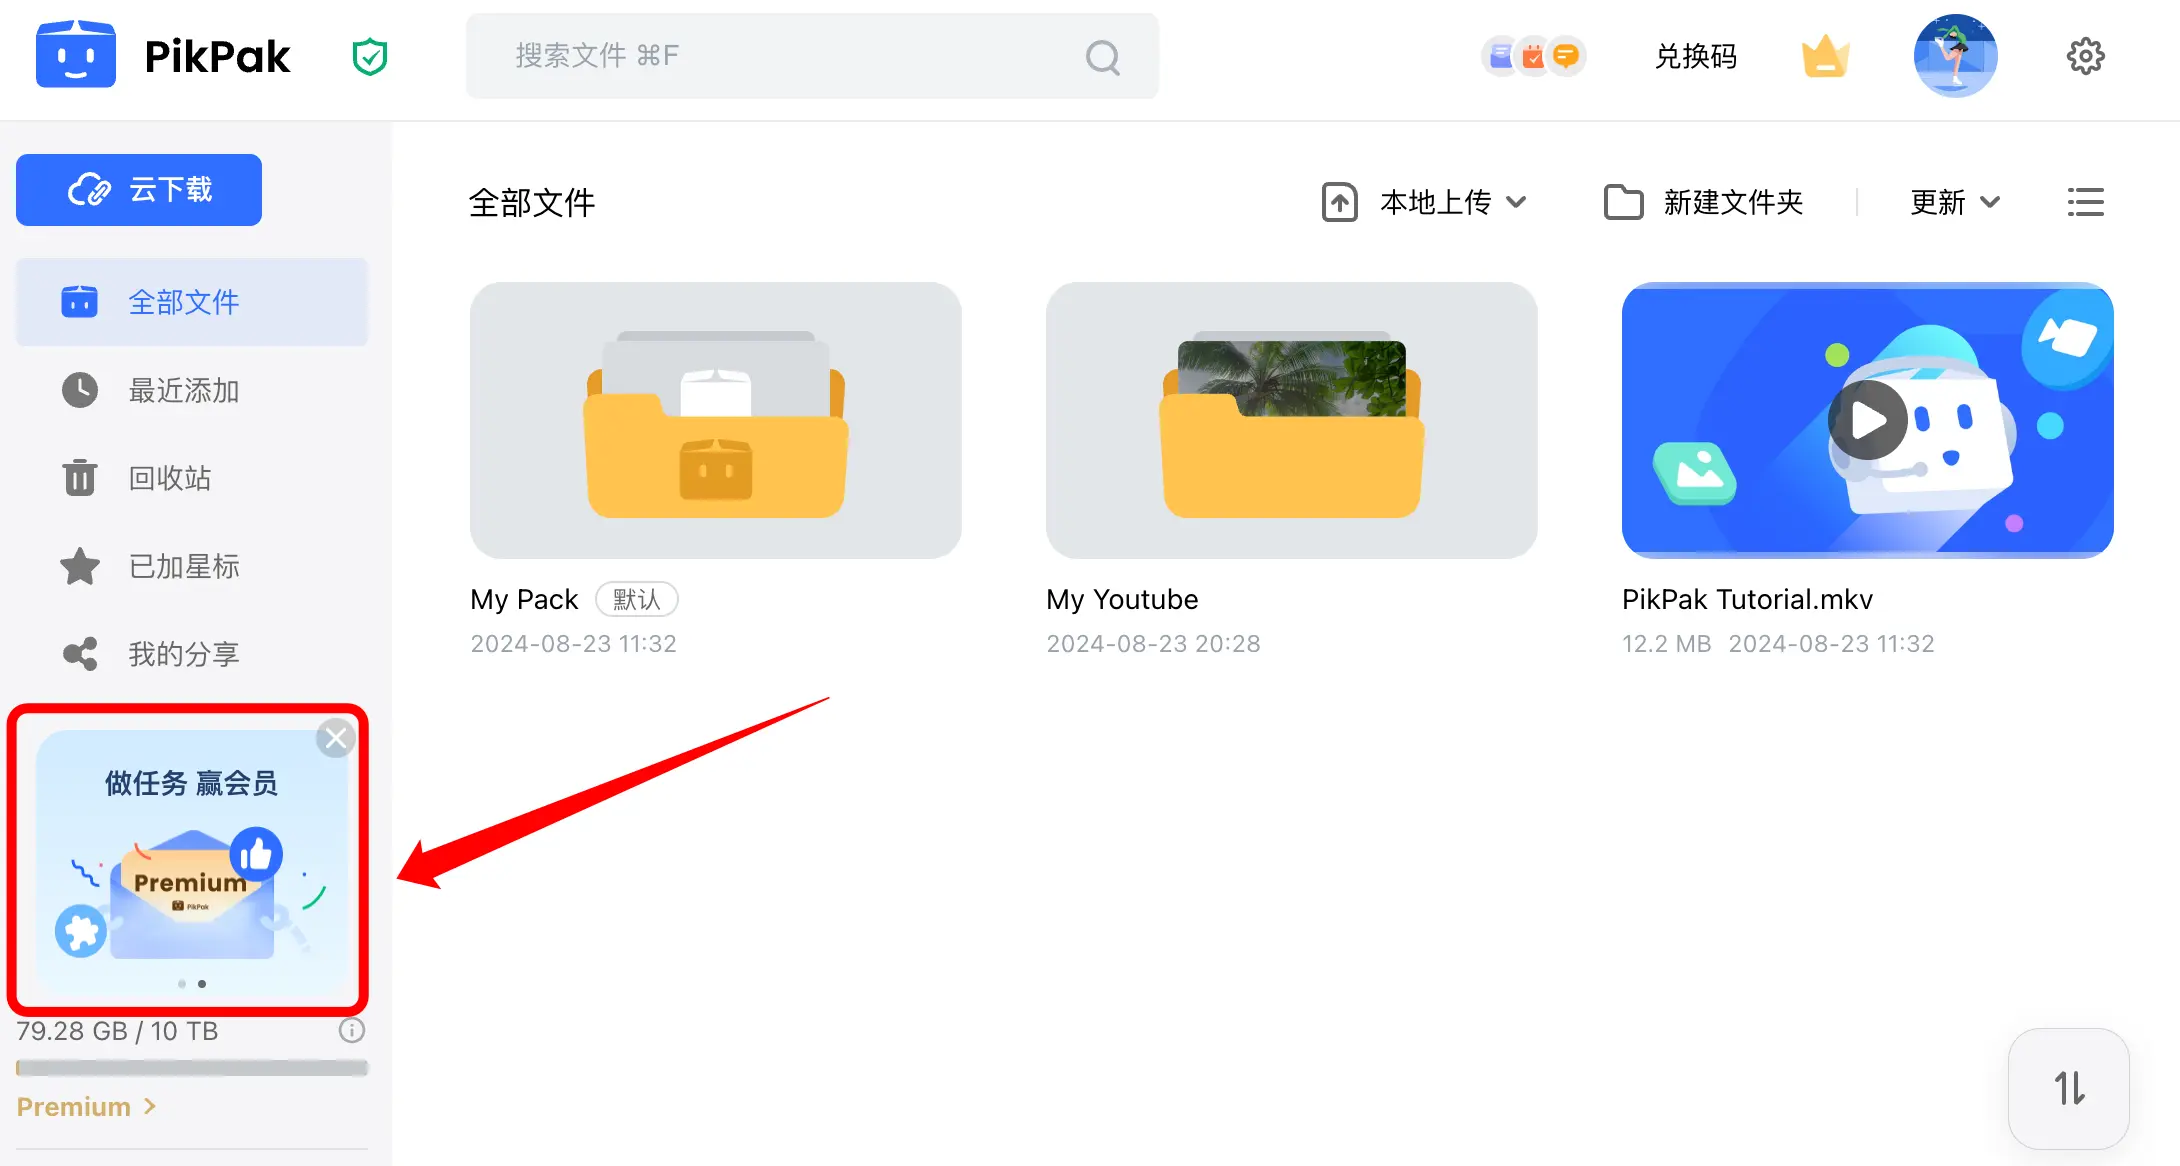Open 已加星标 in the sidebar
Image resolution: width=2180 pixels, height=1166 pixels.
(x=192, y=566)
